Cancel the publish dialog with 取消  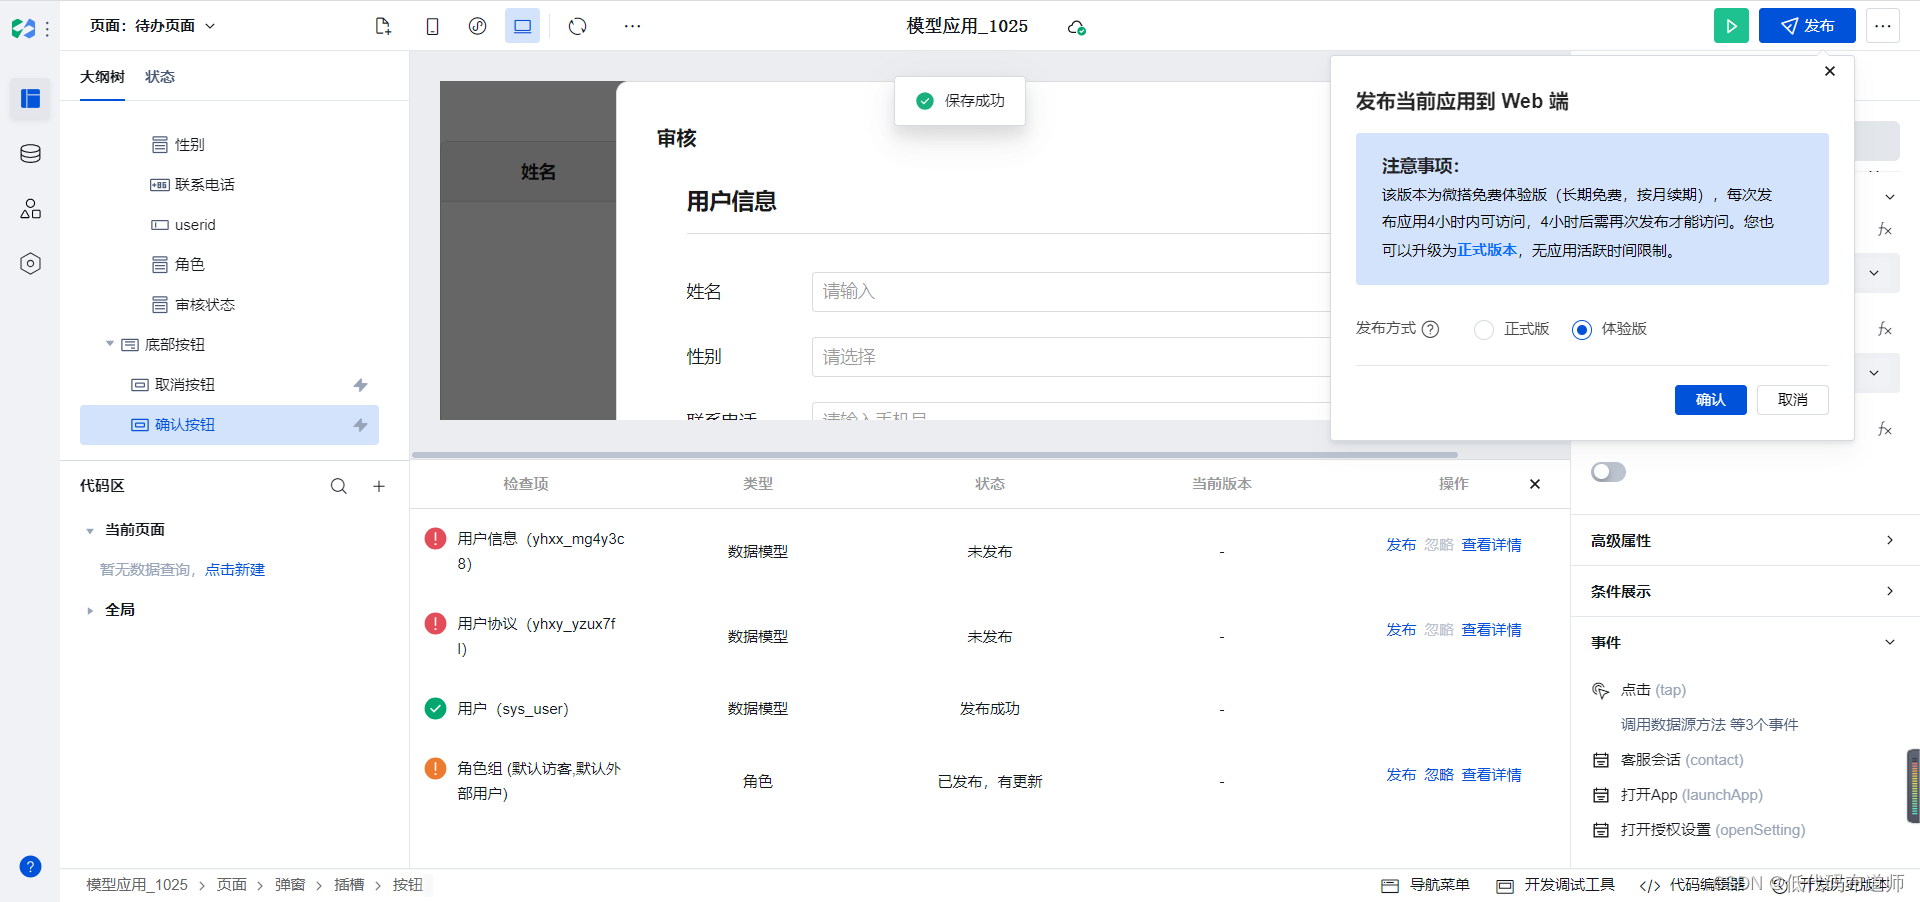[1792, 400]
